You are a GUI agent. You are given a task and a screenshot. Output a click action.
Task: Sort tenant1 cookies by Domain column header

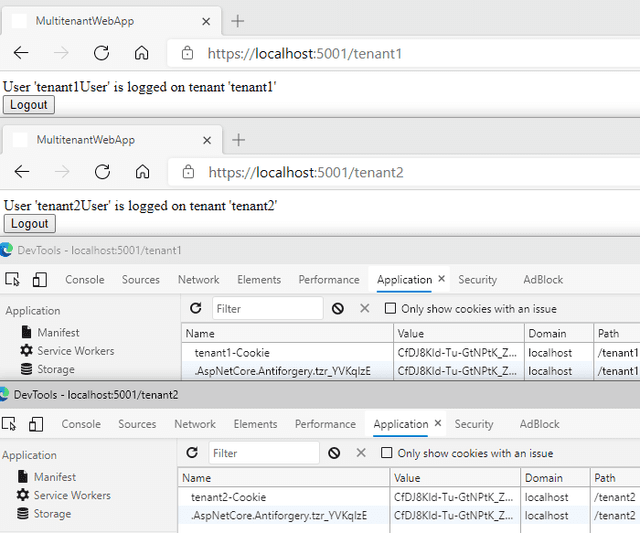pyautogui.click(x=547, y=333)
